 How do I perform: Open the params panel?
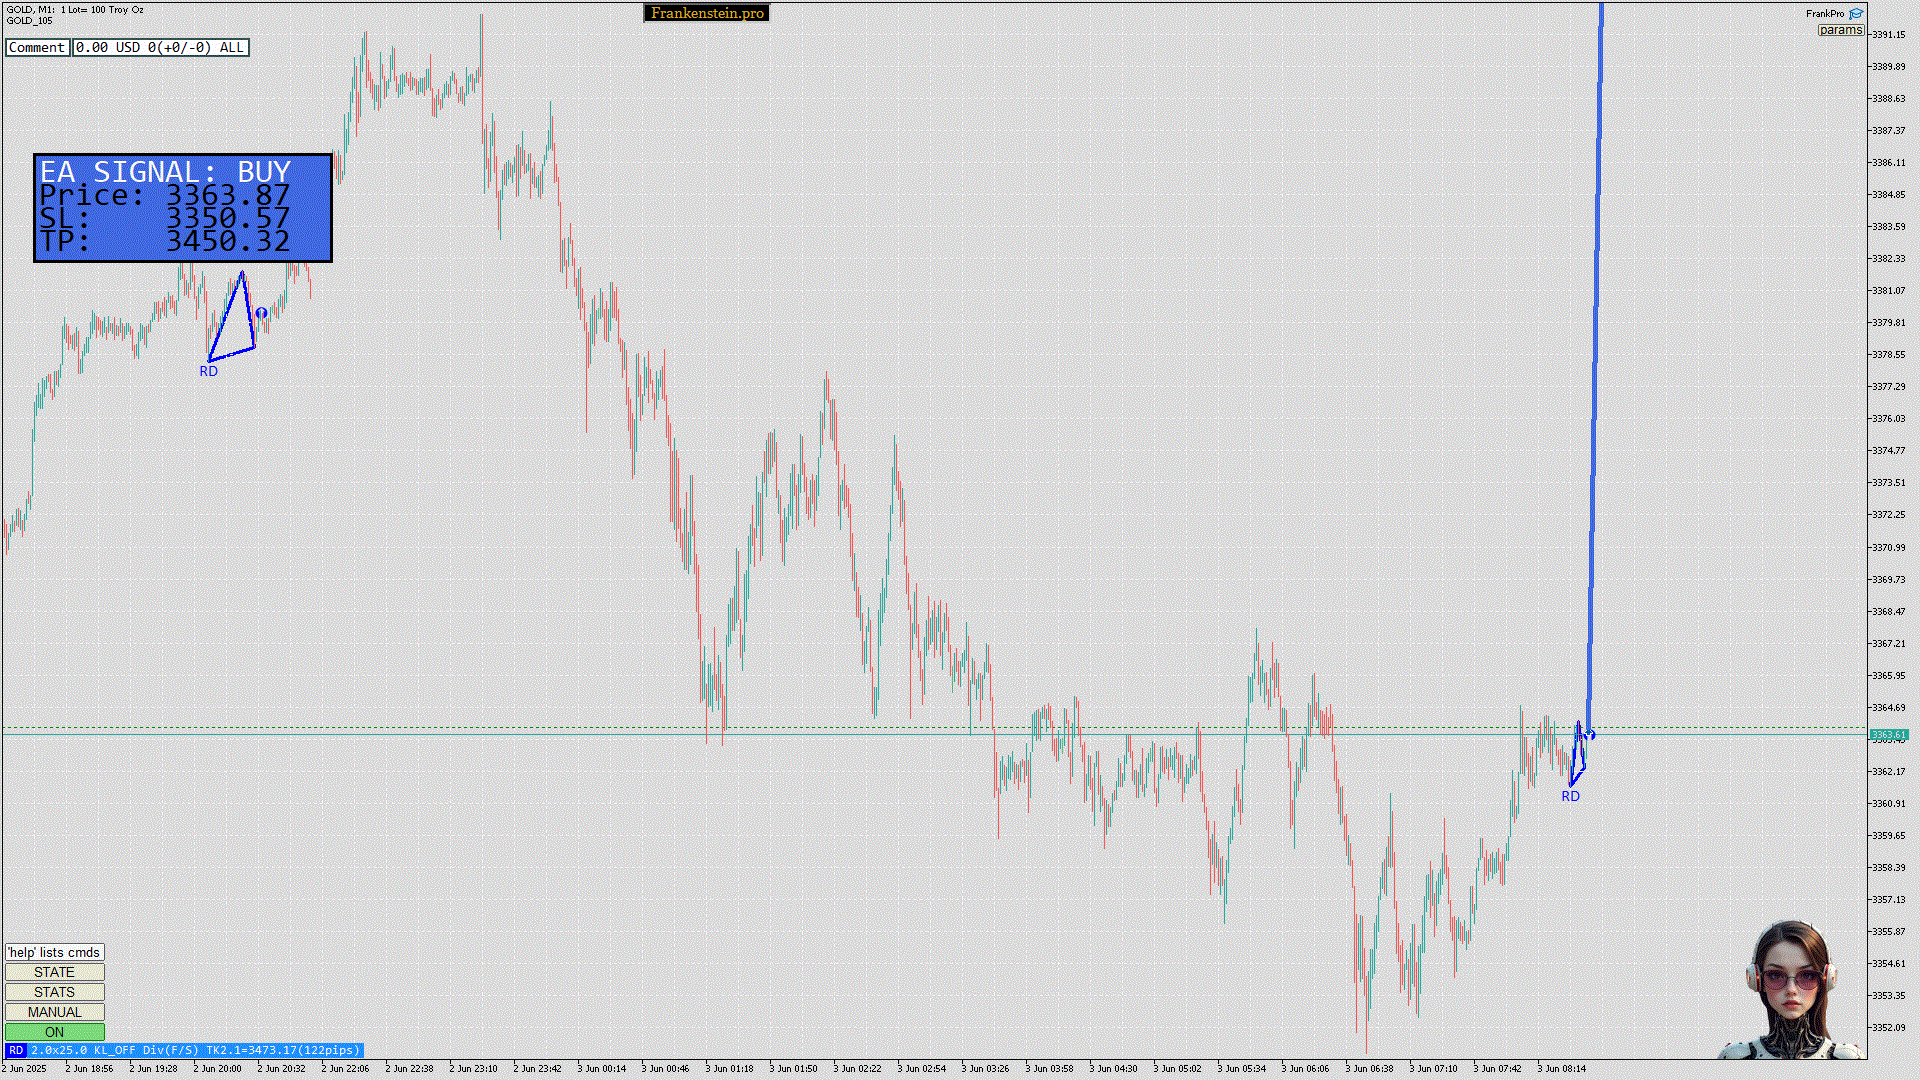[x=1840, y=30]
